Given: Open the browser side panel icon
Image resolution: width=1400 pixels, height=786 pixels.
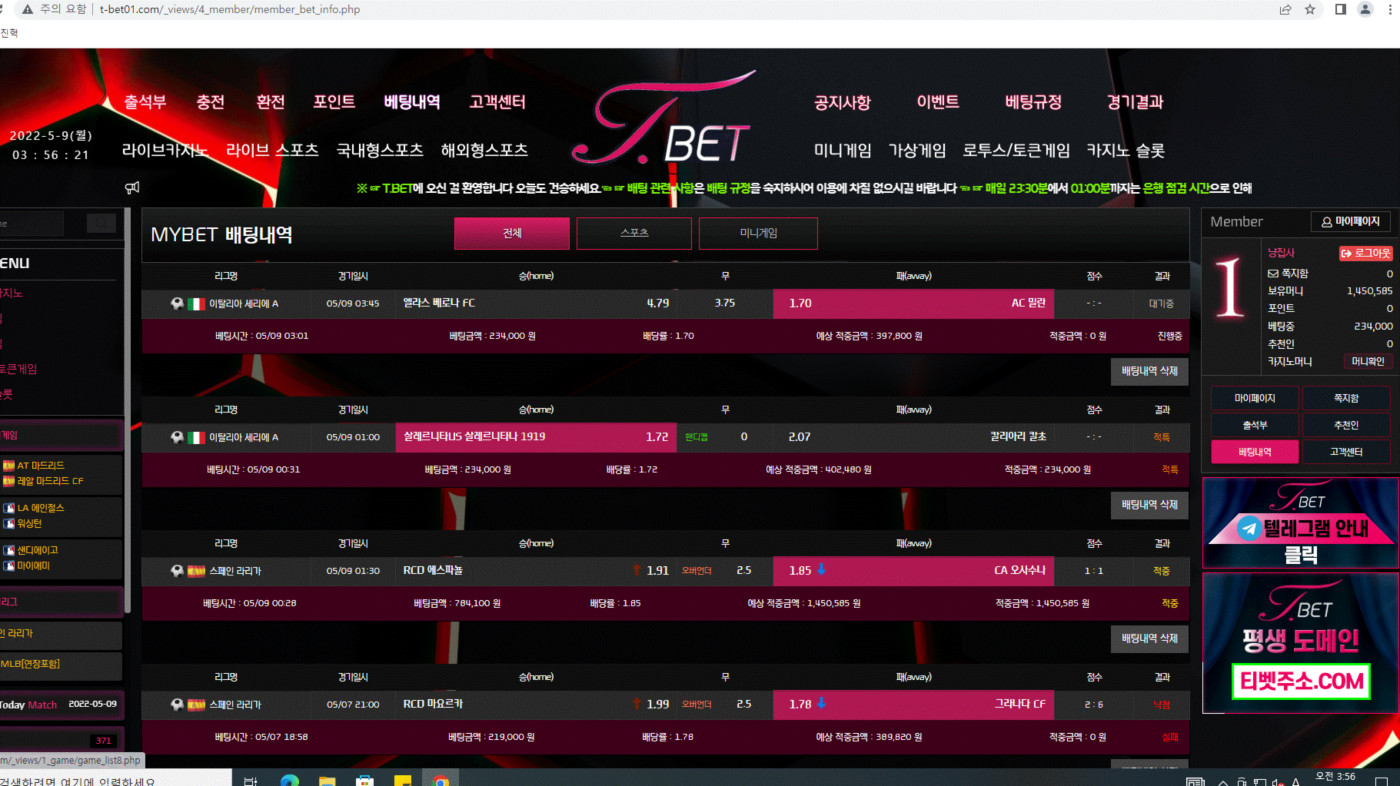Looking at the screenshot, I should point(1341,10).
